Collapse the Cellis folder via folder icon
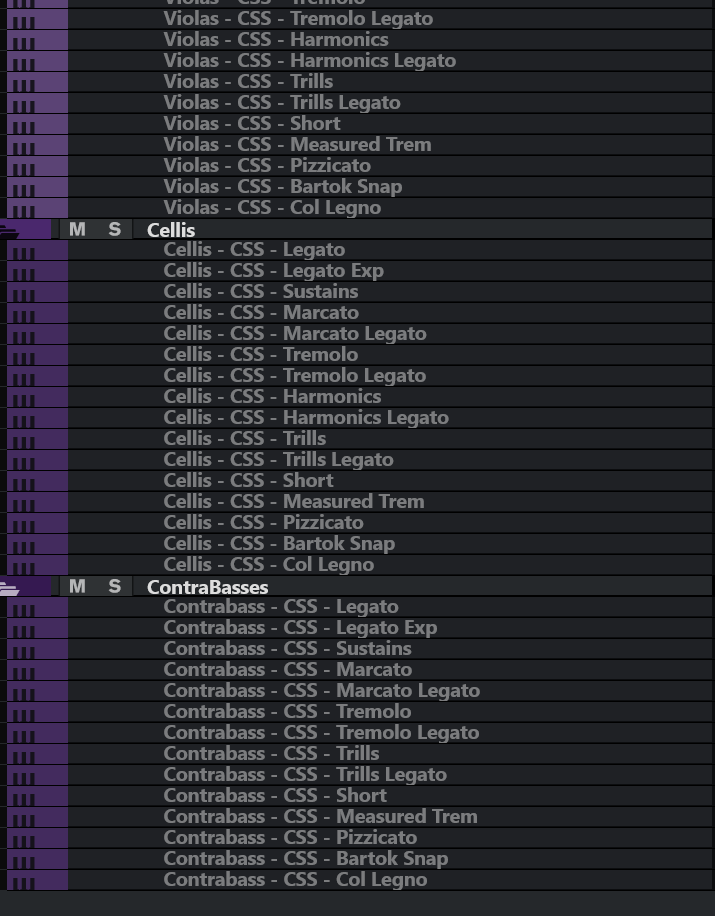This screenshot has width=715, height=916. (x=9, y=231)
